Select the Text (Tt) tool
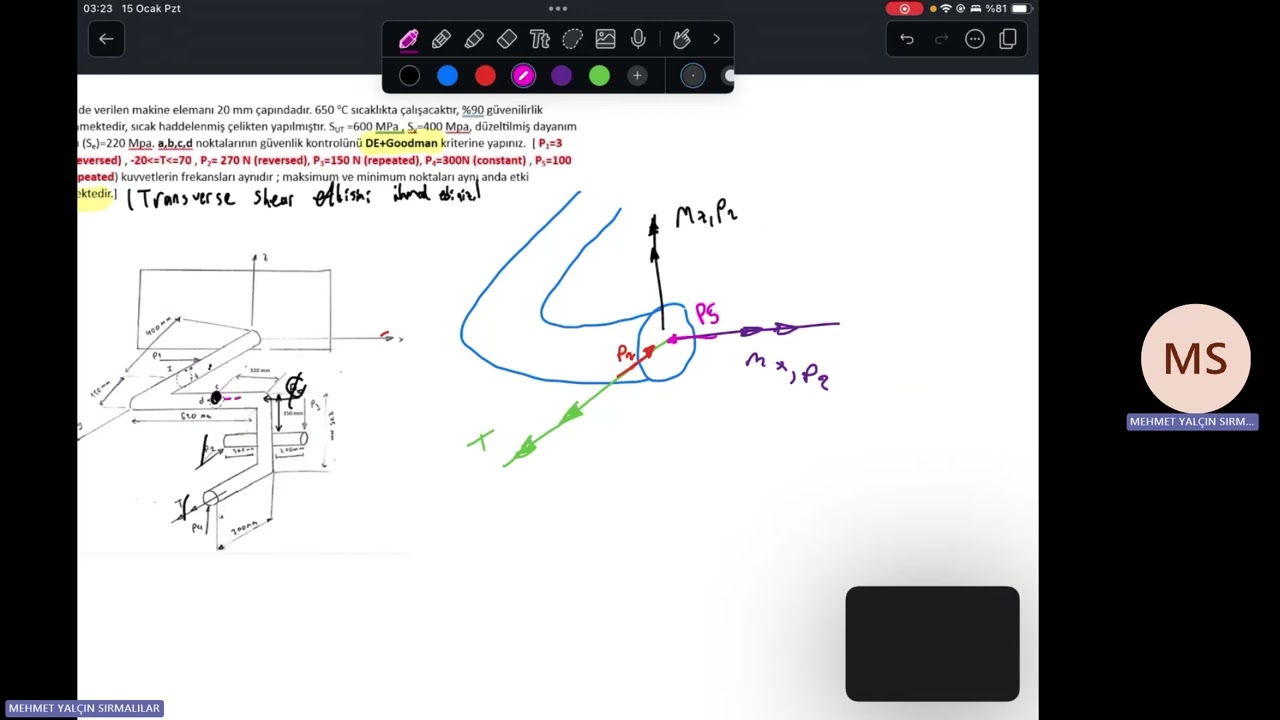This screenshot has width=1280, height=720. pos(540,39)
